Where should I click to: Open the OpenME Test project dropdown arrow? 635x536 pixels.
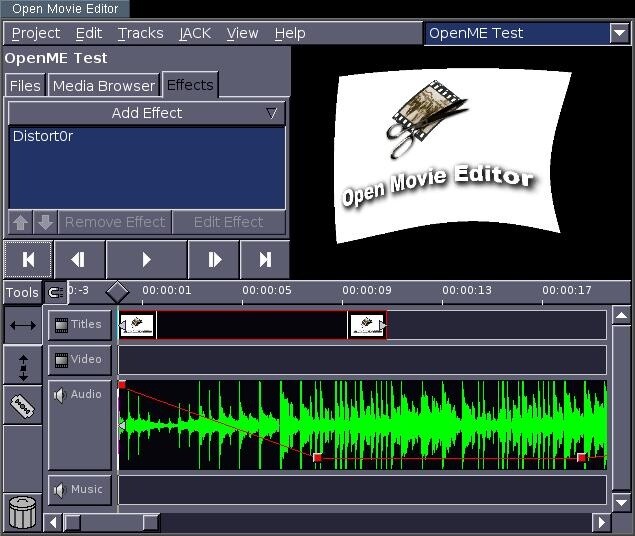[x=619, y=33]
